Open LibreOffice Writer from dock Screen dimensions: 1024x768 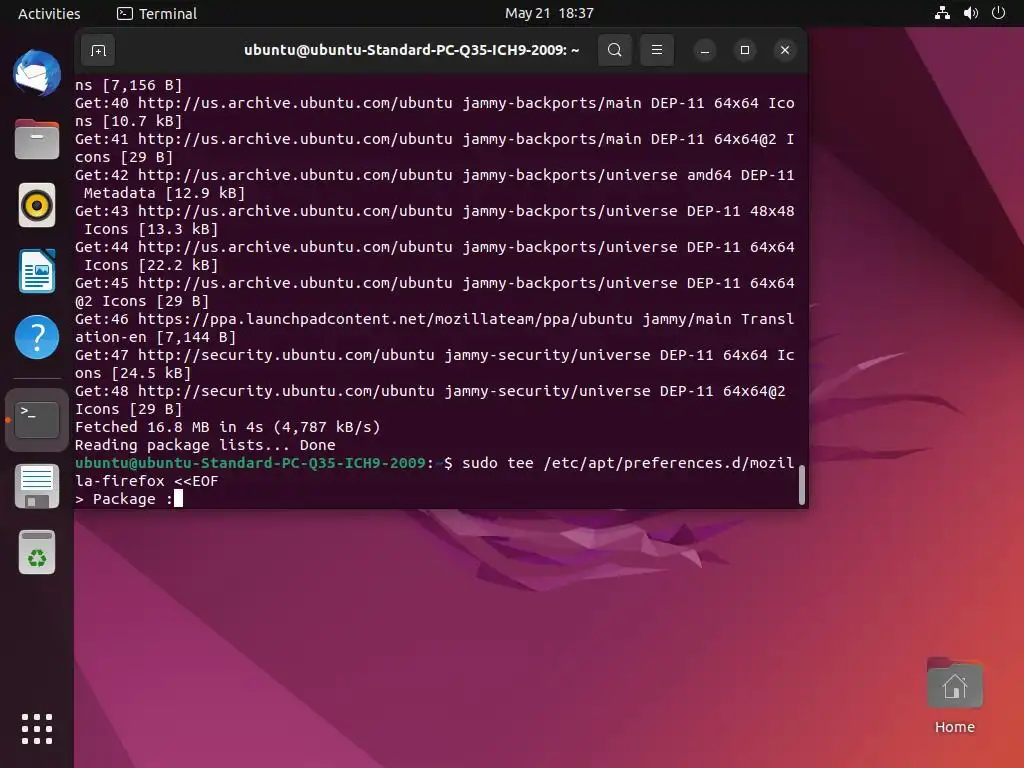click(x=37, y=271)
